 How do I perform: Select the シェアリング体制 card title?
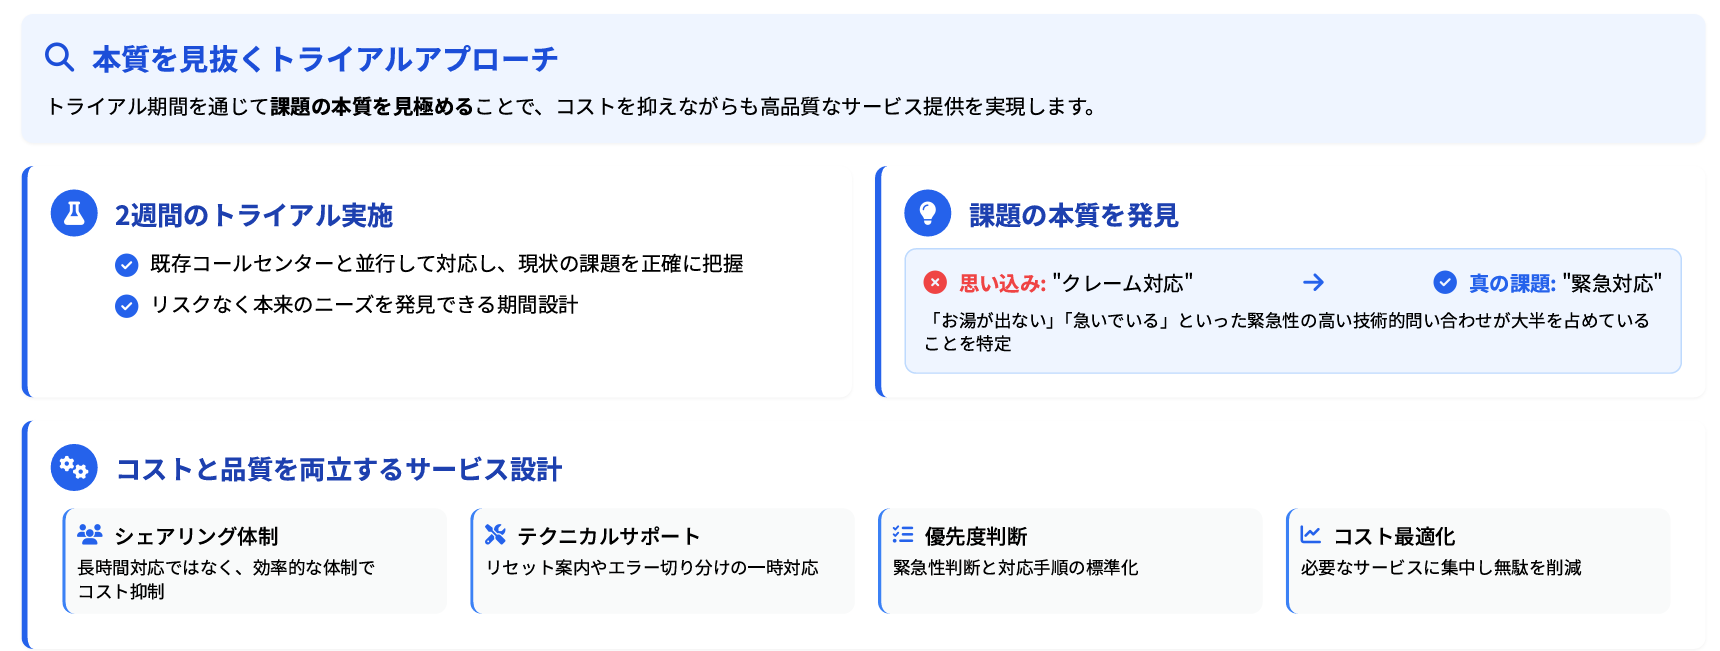point(196,537)
